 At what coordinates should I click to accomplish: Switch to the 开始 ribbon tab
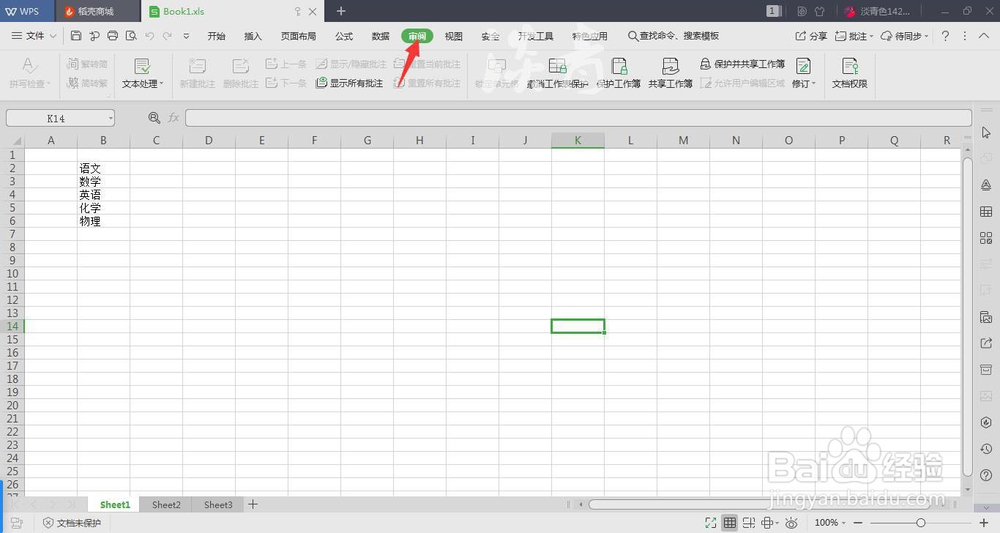point(216,36)
